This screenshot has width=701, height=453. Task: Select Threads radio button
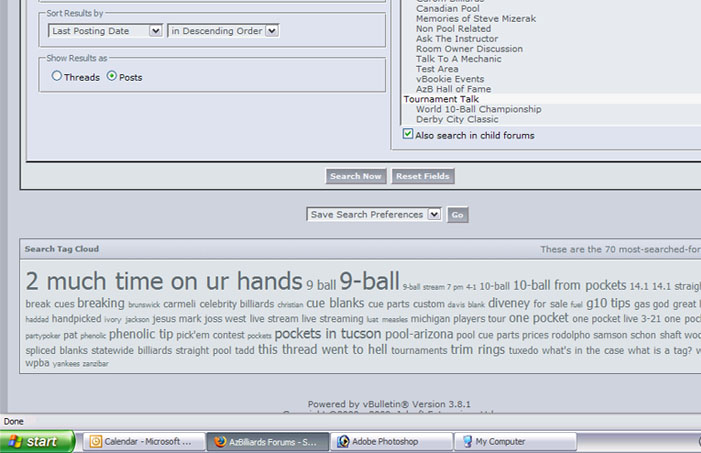[x=56, y=76]
